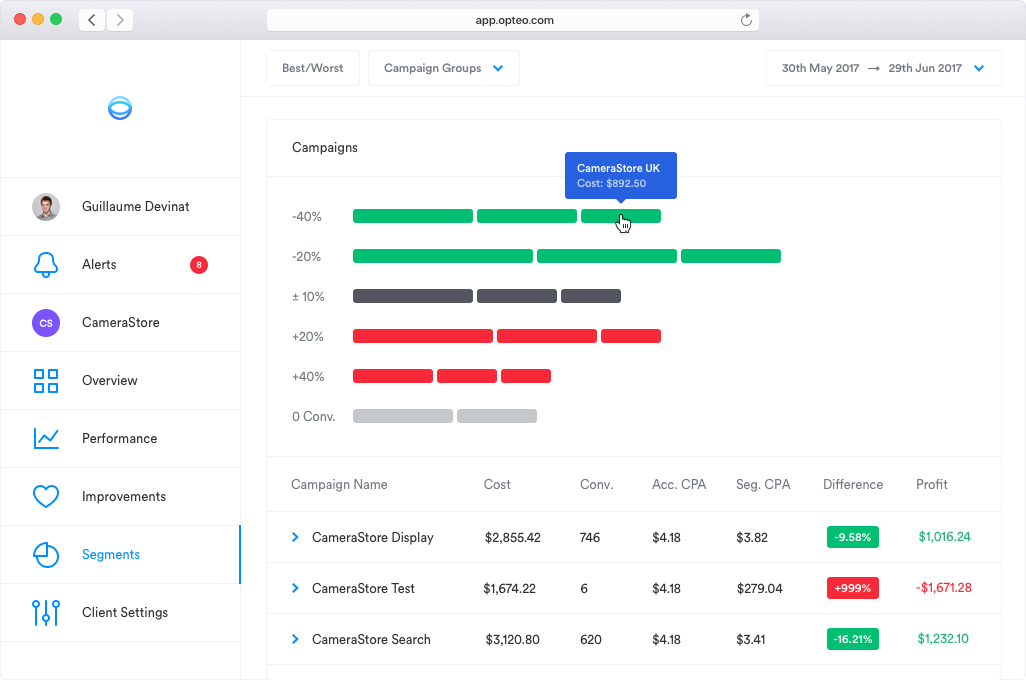Reload page with refresh icon
Image resolution: width=1026 pixels, height=680 pixels.
[x=746, y=20]
